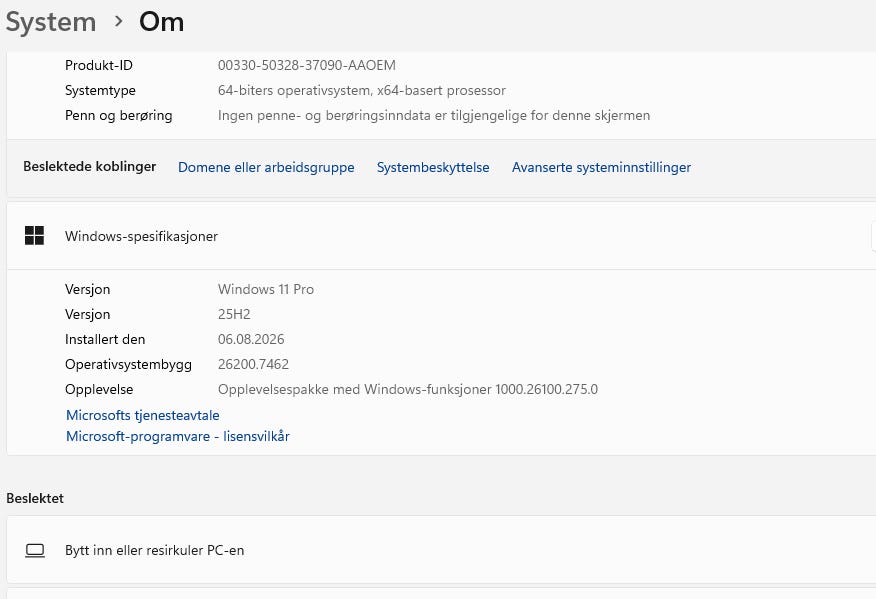Image resolution: width=876 pixels, height=599 pixels.
Task: Open Avanserte systeminnstillinger link
Action: tap(601, 167)
